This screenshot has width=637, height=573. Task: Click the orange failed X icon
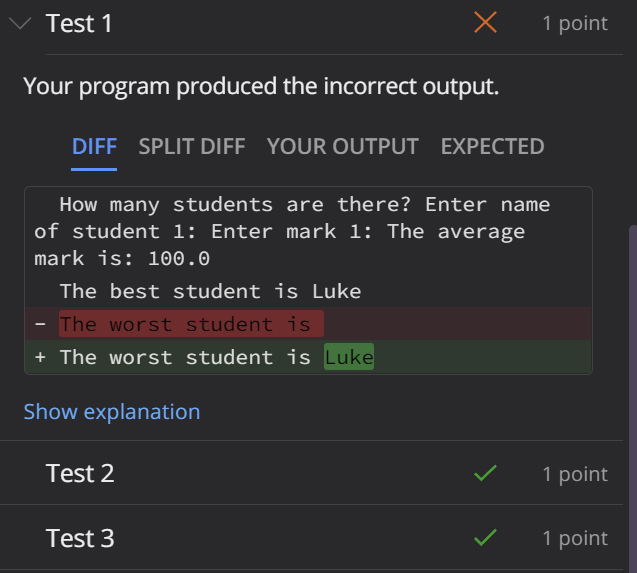[x=485, y=22]
